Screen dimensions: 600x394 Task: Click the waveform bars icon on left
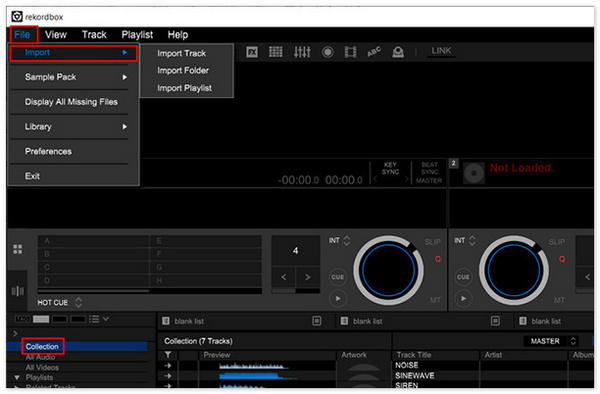click(17, 291)
